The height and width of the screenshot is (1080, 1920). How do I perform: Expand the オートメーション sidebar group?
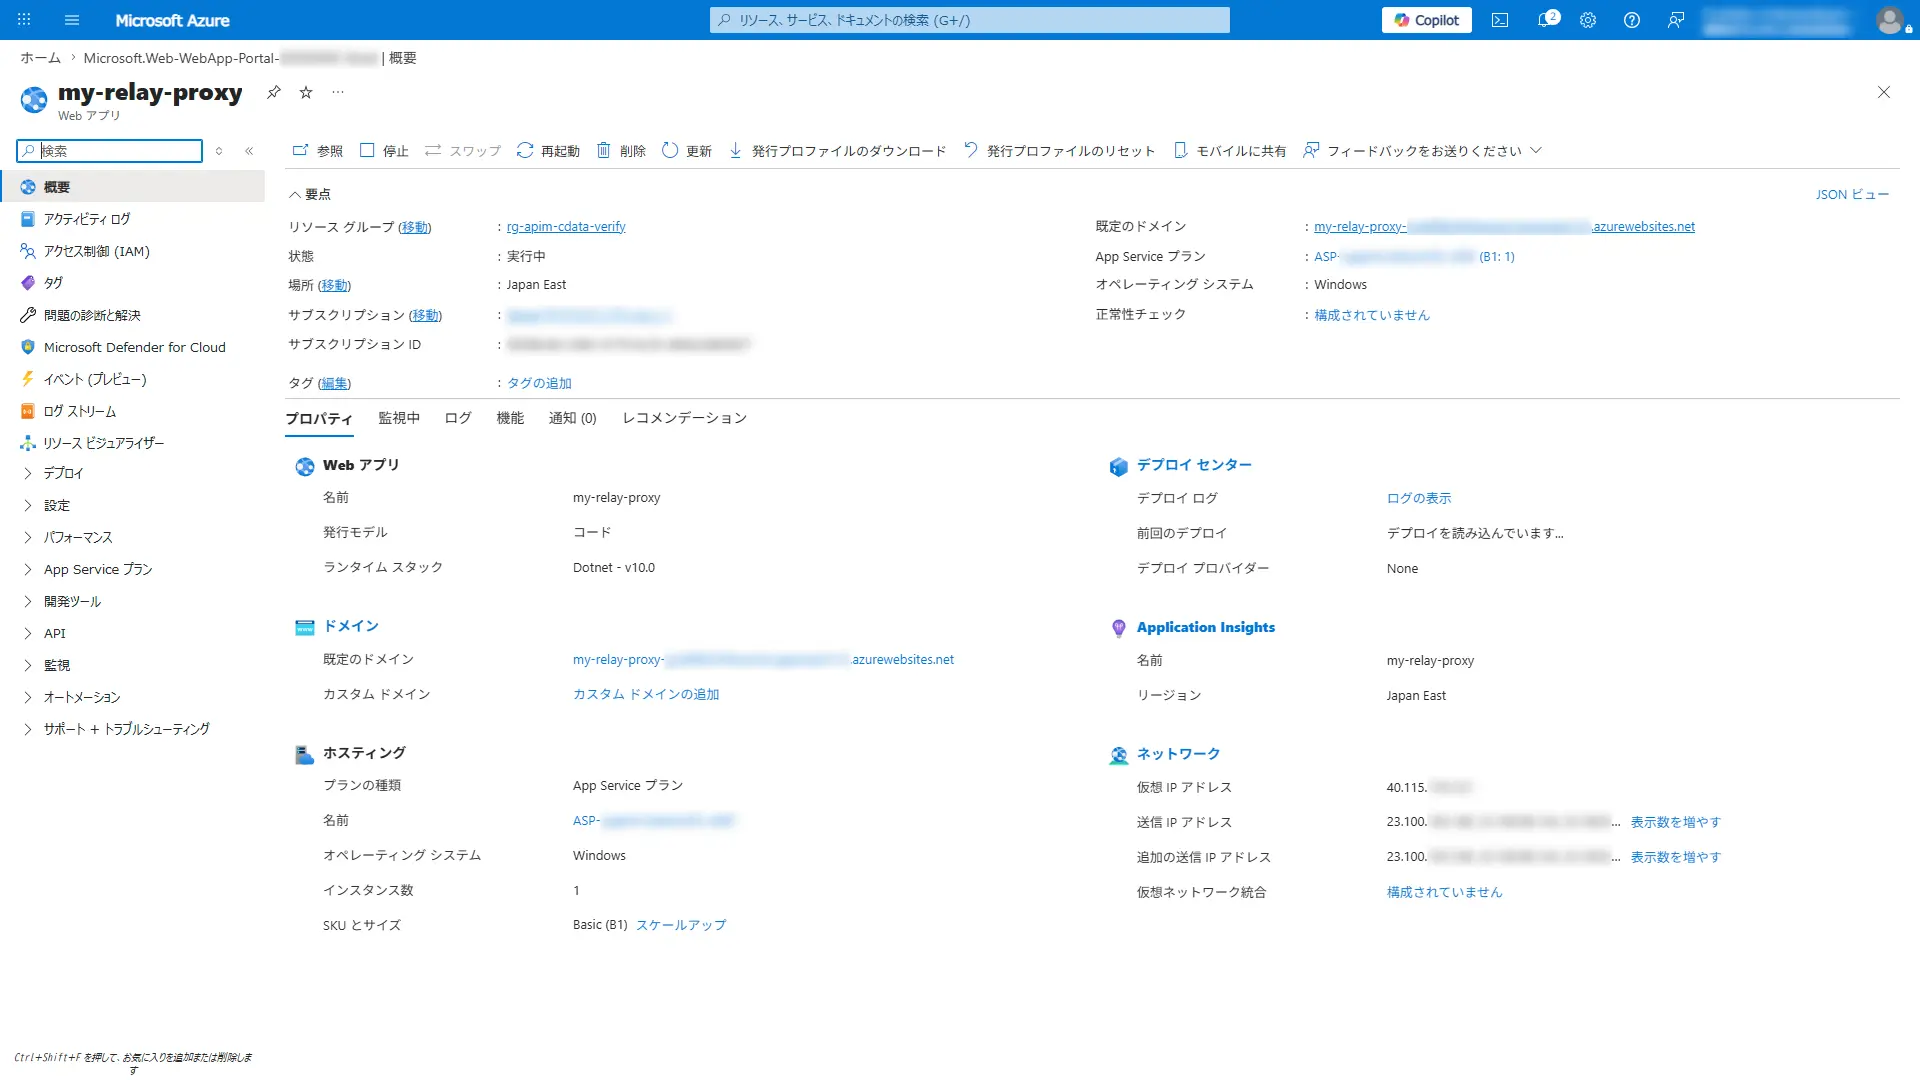(132, 697)
